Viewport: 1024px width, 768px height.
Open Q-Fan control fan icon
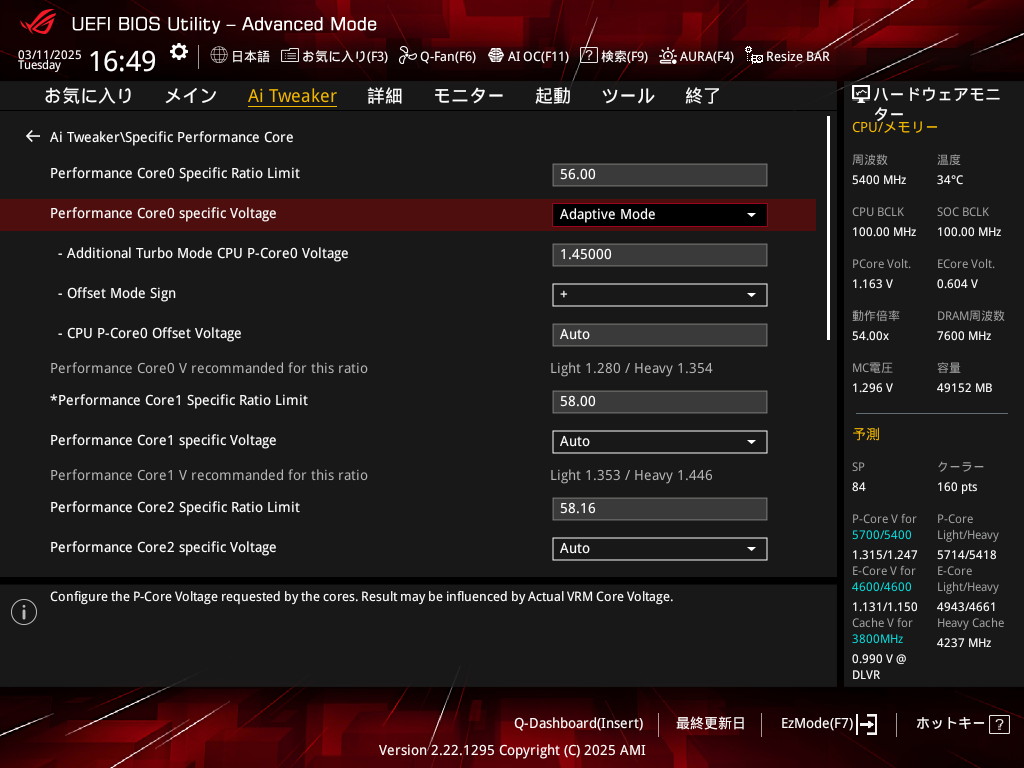[408, 56]
